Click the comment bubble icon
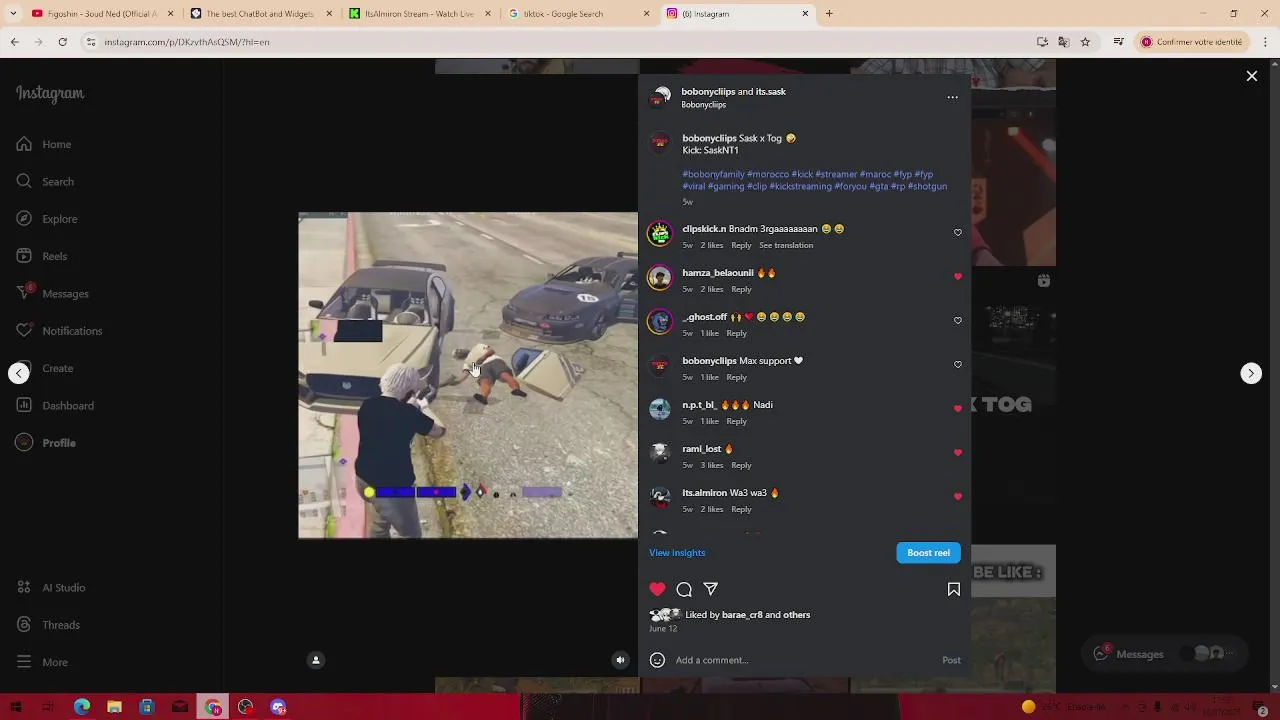Image resolution: width=1280 pixels, height=720 pixels. click(684, 589)
